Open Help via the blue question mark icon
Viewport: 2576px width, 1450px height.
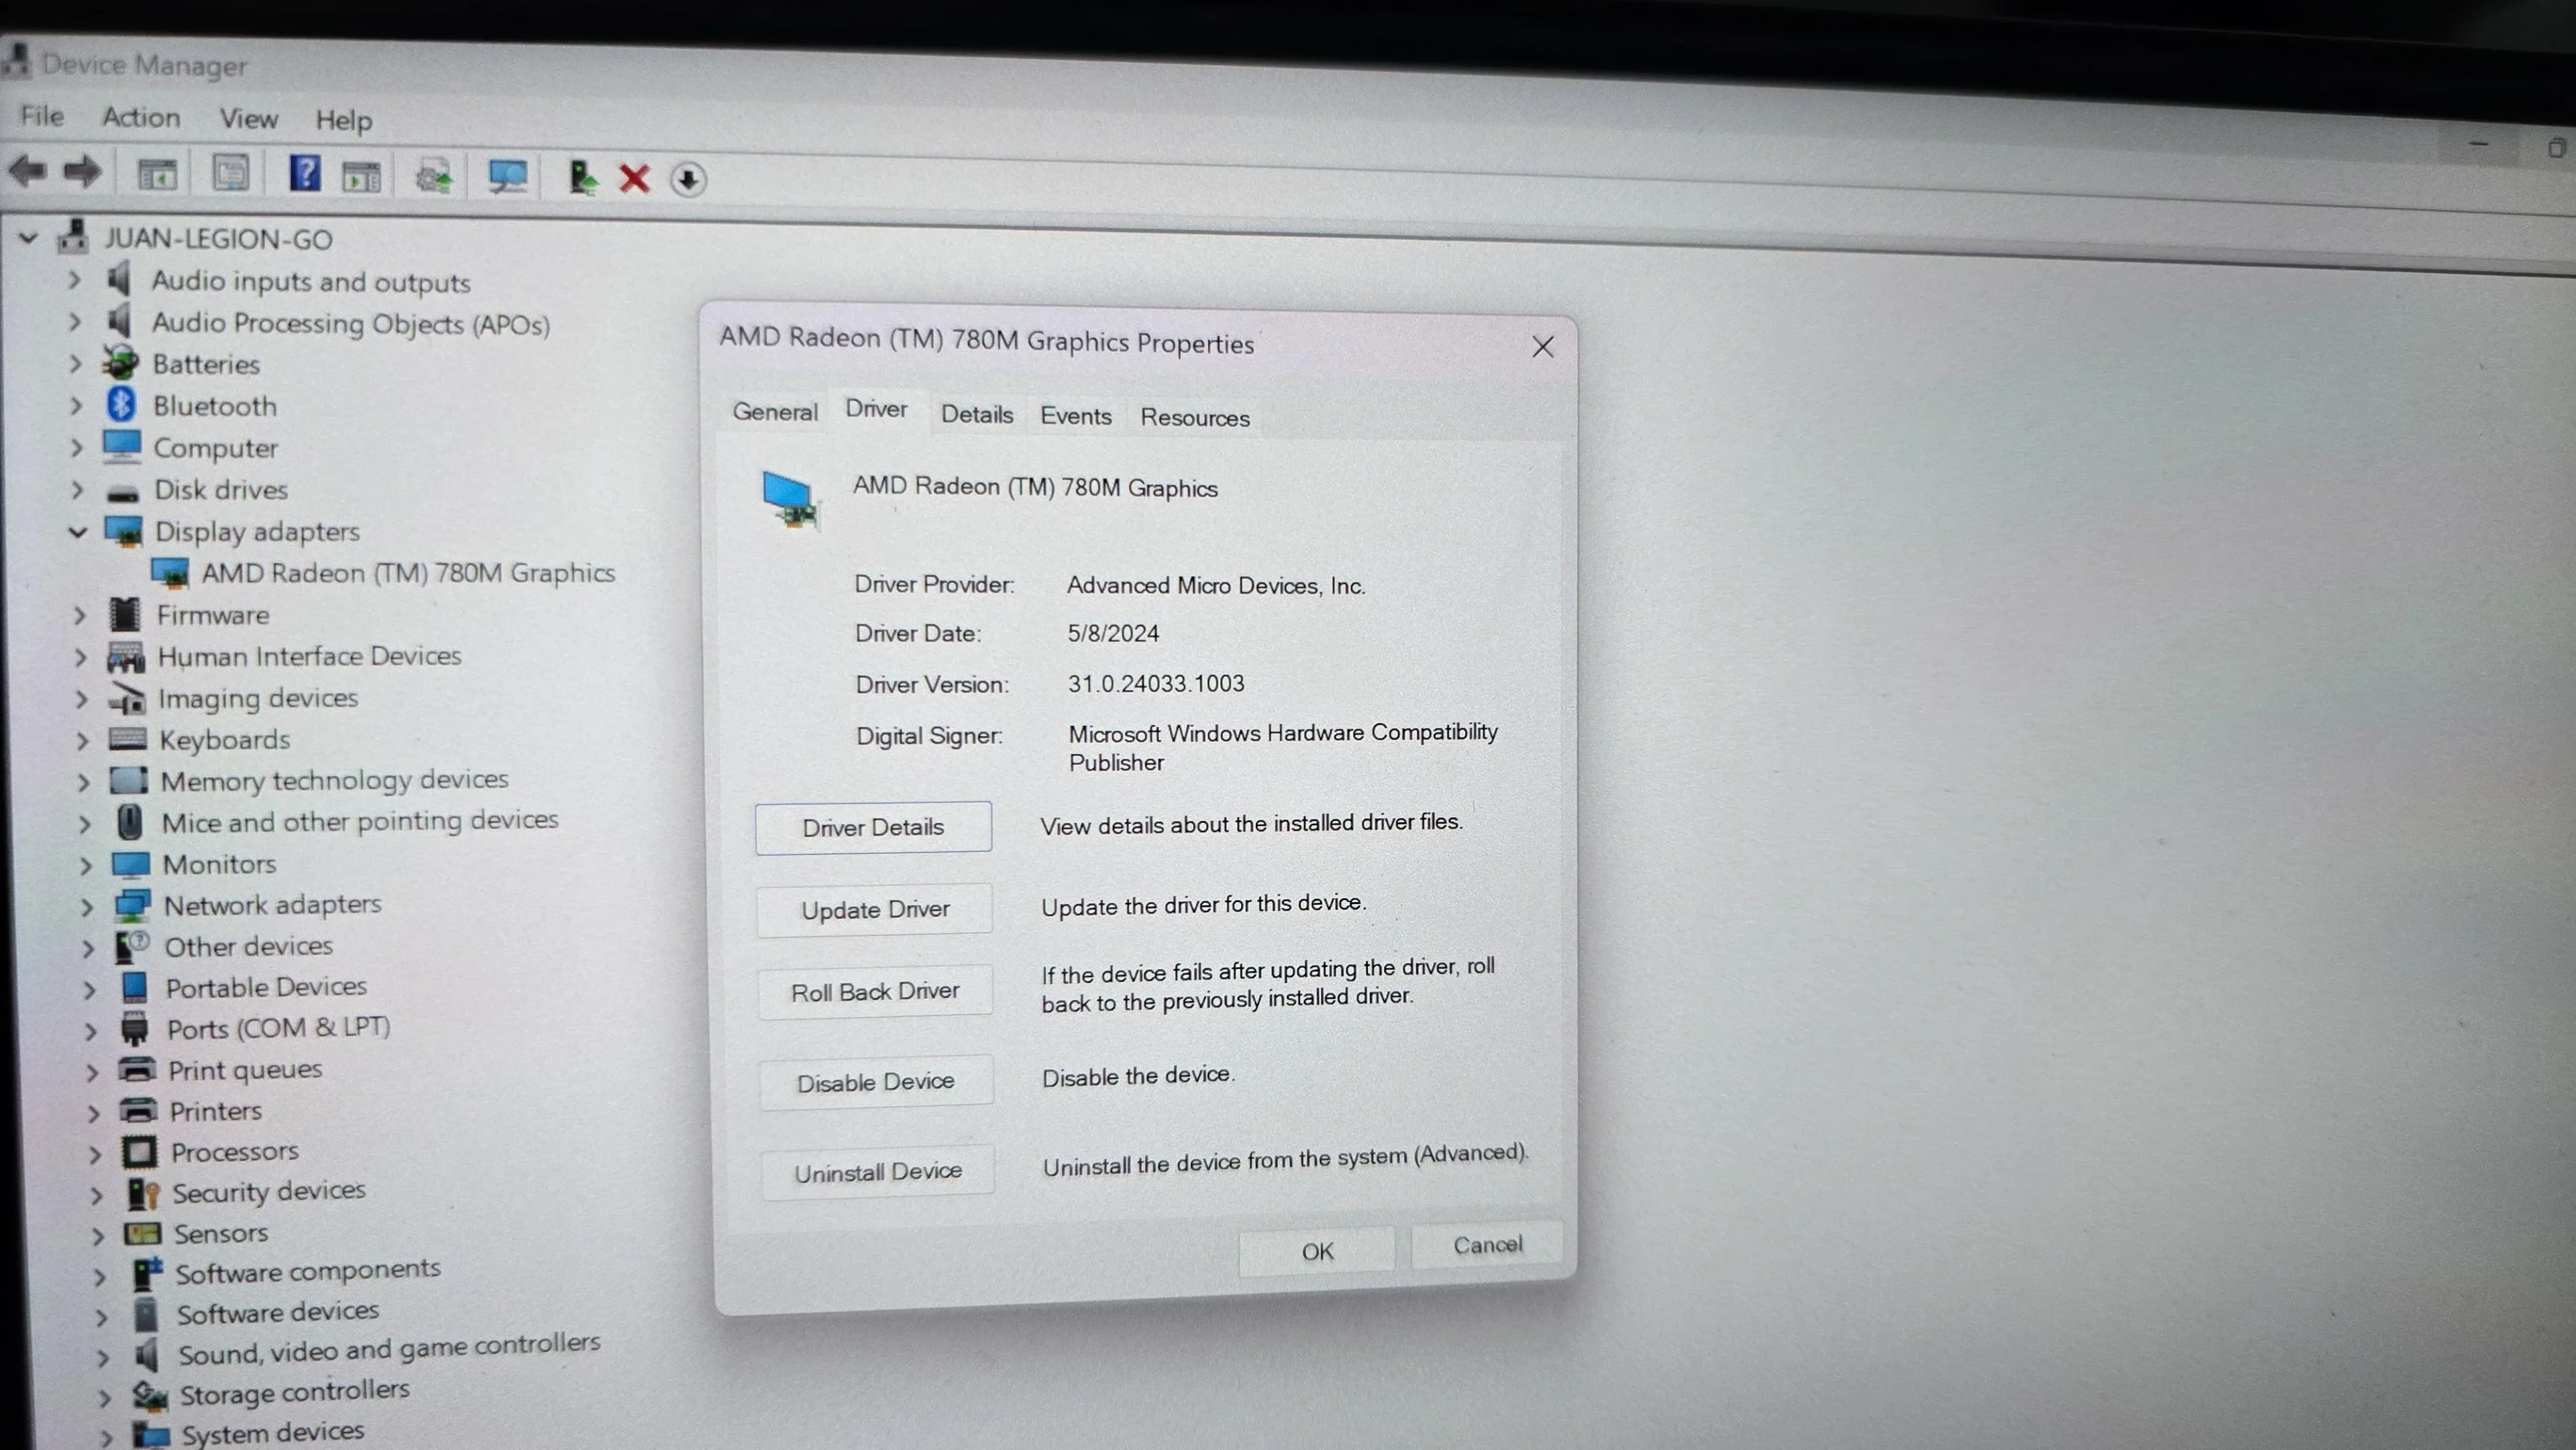pyautogui.click(x=305, y=174)
